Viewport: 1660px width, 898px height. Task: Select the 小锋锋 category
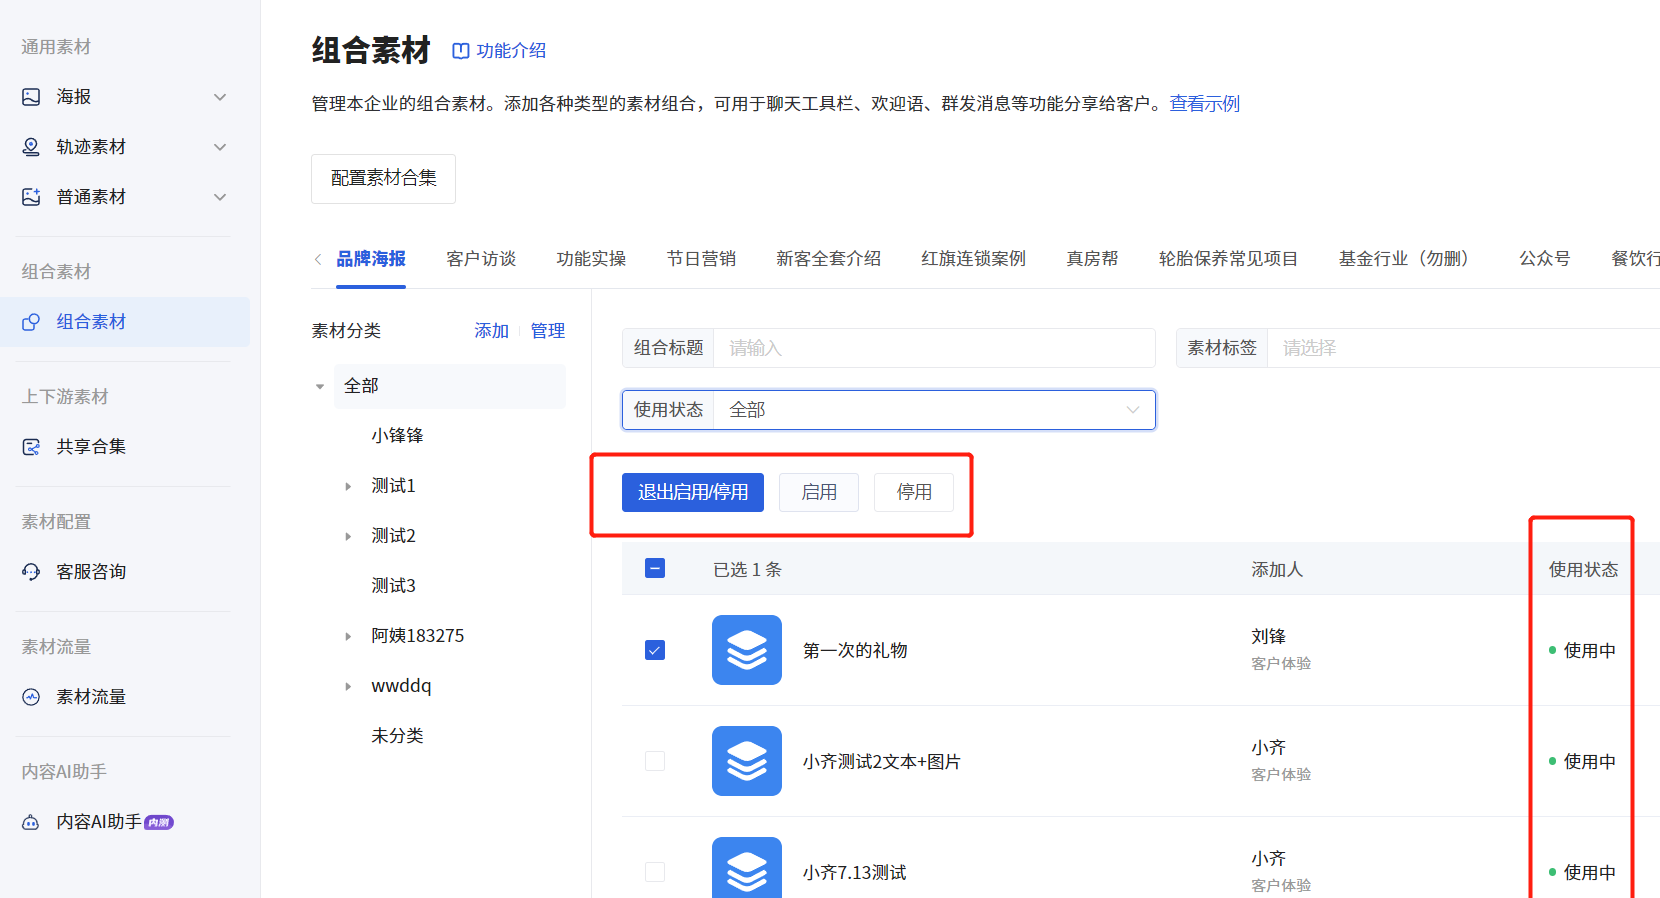tap(397, 436)
